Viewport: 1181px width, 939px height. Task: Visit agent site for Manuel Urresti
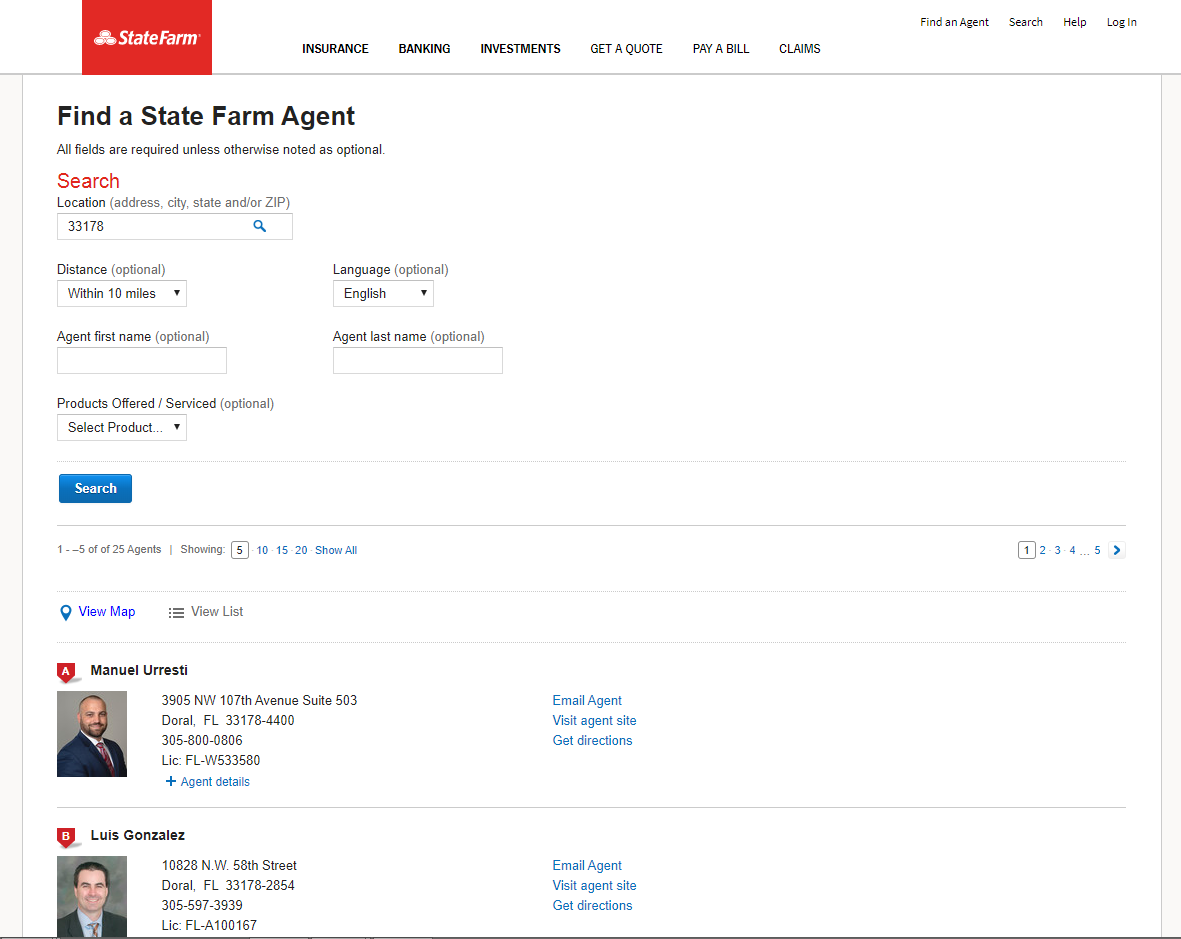594,721
